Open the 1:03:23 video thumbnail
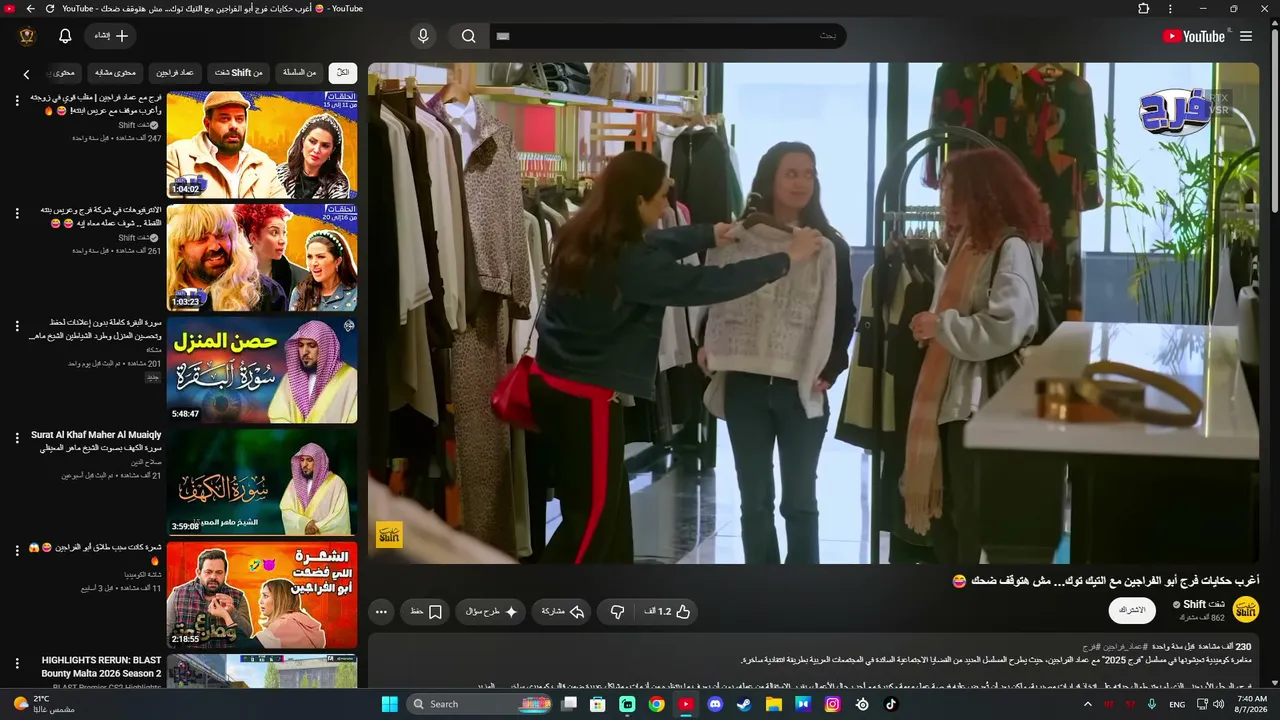The image size is (1280, 720). pyautogui.click(x=262, y=257)
